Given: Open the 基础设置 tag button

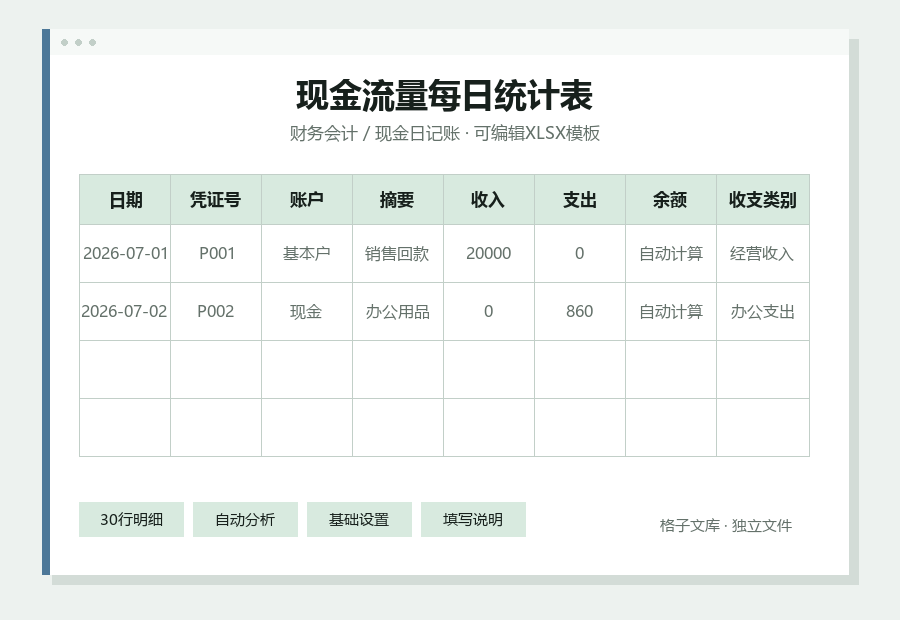Looking at the screenshot, I should tap(359, 520).
